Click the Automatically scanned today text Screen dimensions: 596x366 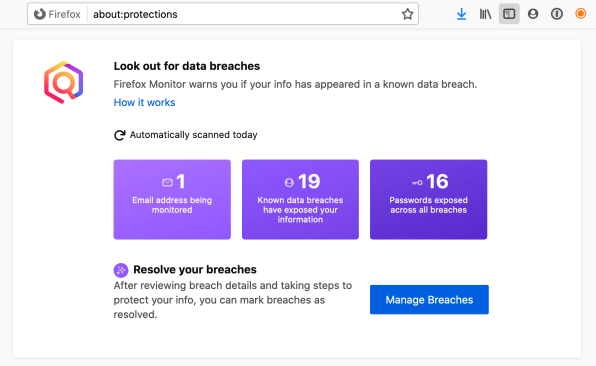point(193,135)
